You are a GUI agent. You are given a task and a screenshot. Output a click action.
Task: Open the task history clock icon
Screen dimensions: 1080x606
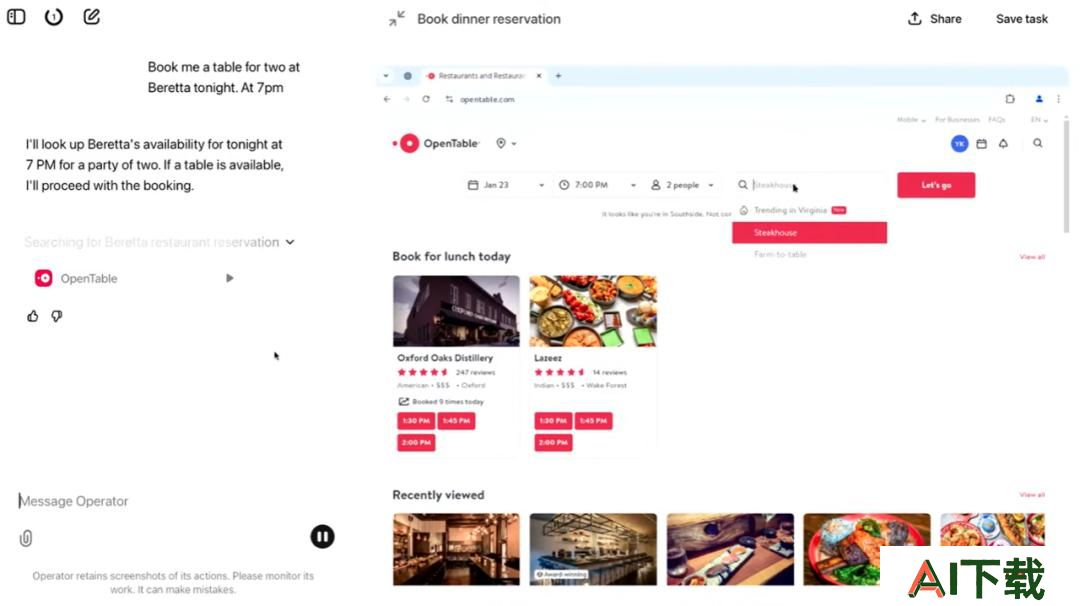pos(54,17)
